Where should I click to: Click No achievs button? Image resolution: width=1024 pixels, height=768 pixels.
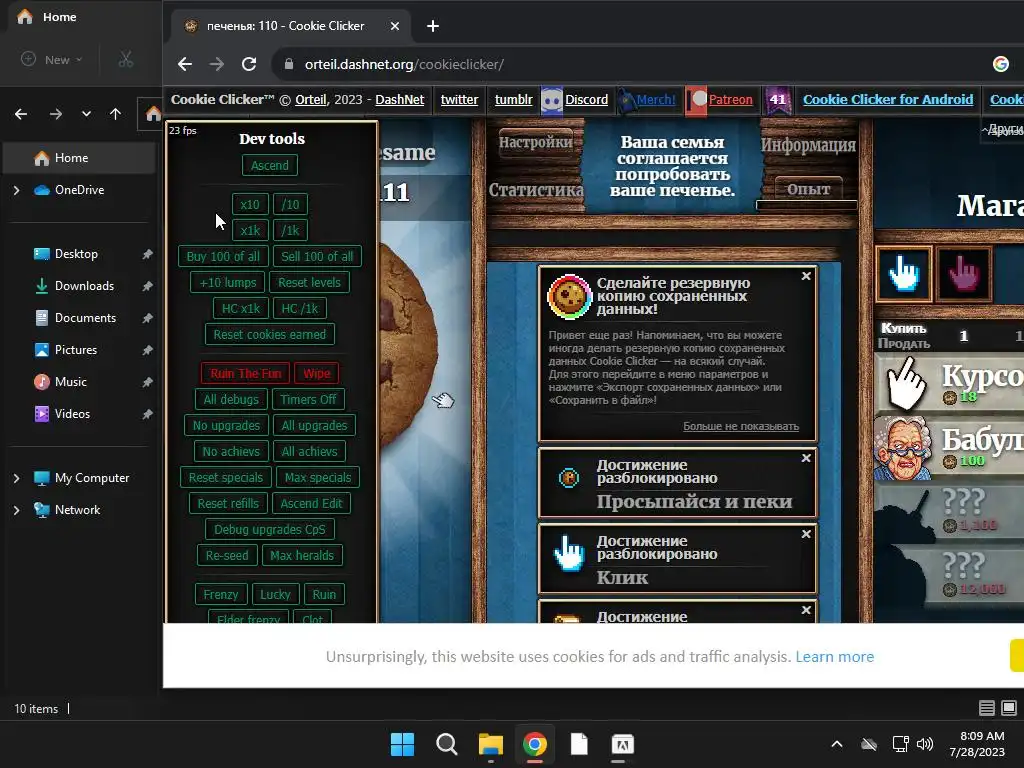[x=231, y=451]
